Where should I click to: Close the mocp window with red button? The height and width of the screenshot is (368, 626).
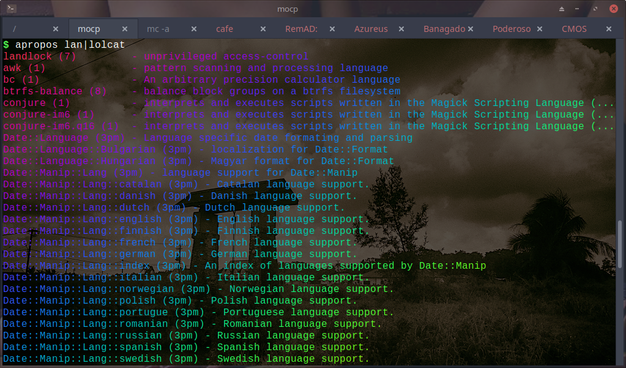coord(614,9)
